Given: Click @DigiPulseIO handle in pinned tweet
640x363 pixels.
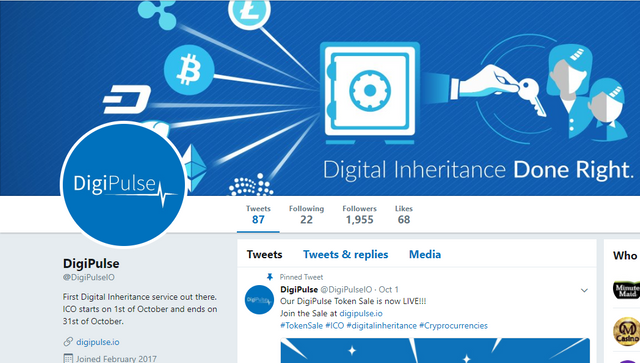Looking at the screenshot, I should pos(346,290).
